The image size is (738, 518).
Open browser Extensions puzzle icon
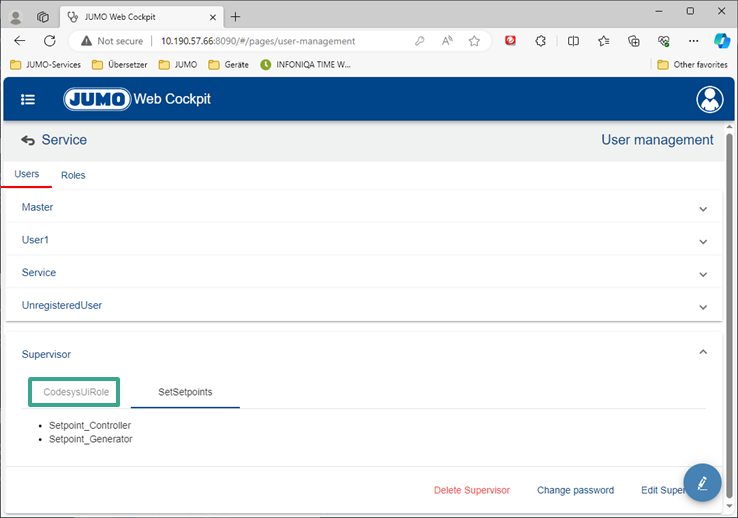click(541, 41)
